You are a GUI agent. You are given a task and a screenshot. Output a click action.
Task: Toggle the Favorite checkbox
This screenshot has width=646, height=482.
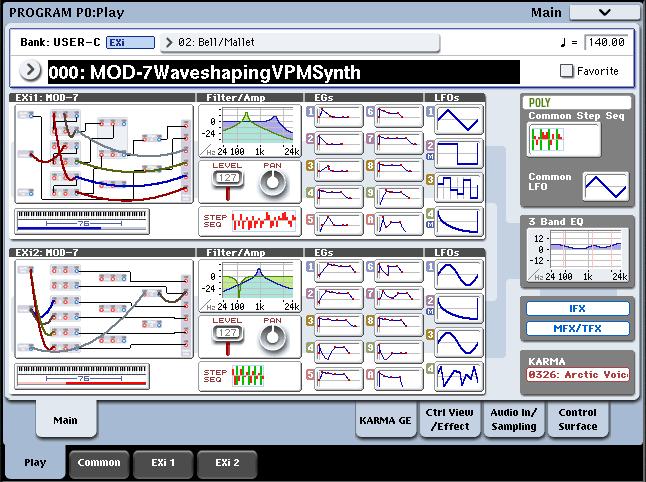pyautogui.click(x=567, y=71)
